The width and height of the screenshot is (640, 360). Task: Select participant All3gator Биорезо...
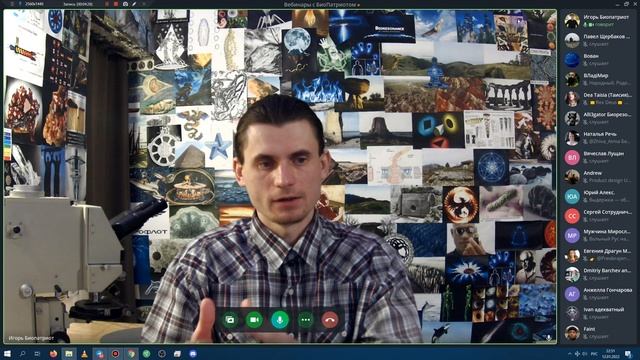click(x=598, y=118)
